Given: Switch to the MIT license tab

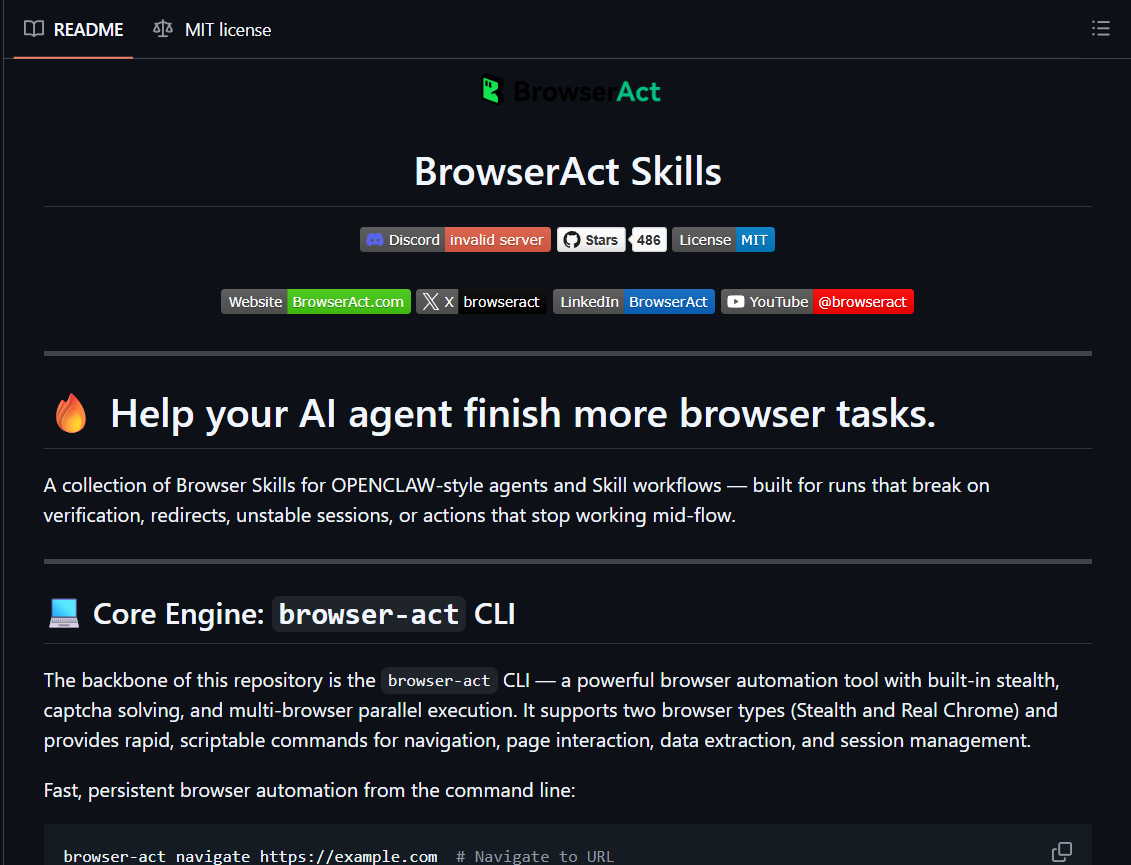Looking at the screenshot, I should pyautogui.click(x=212, y=30).
